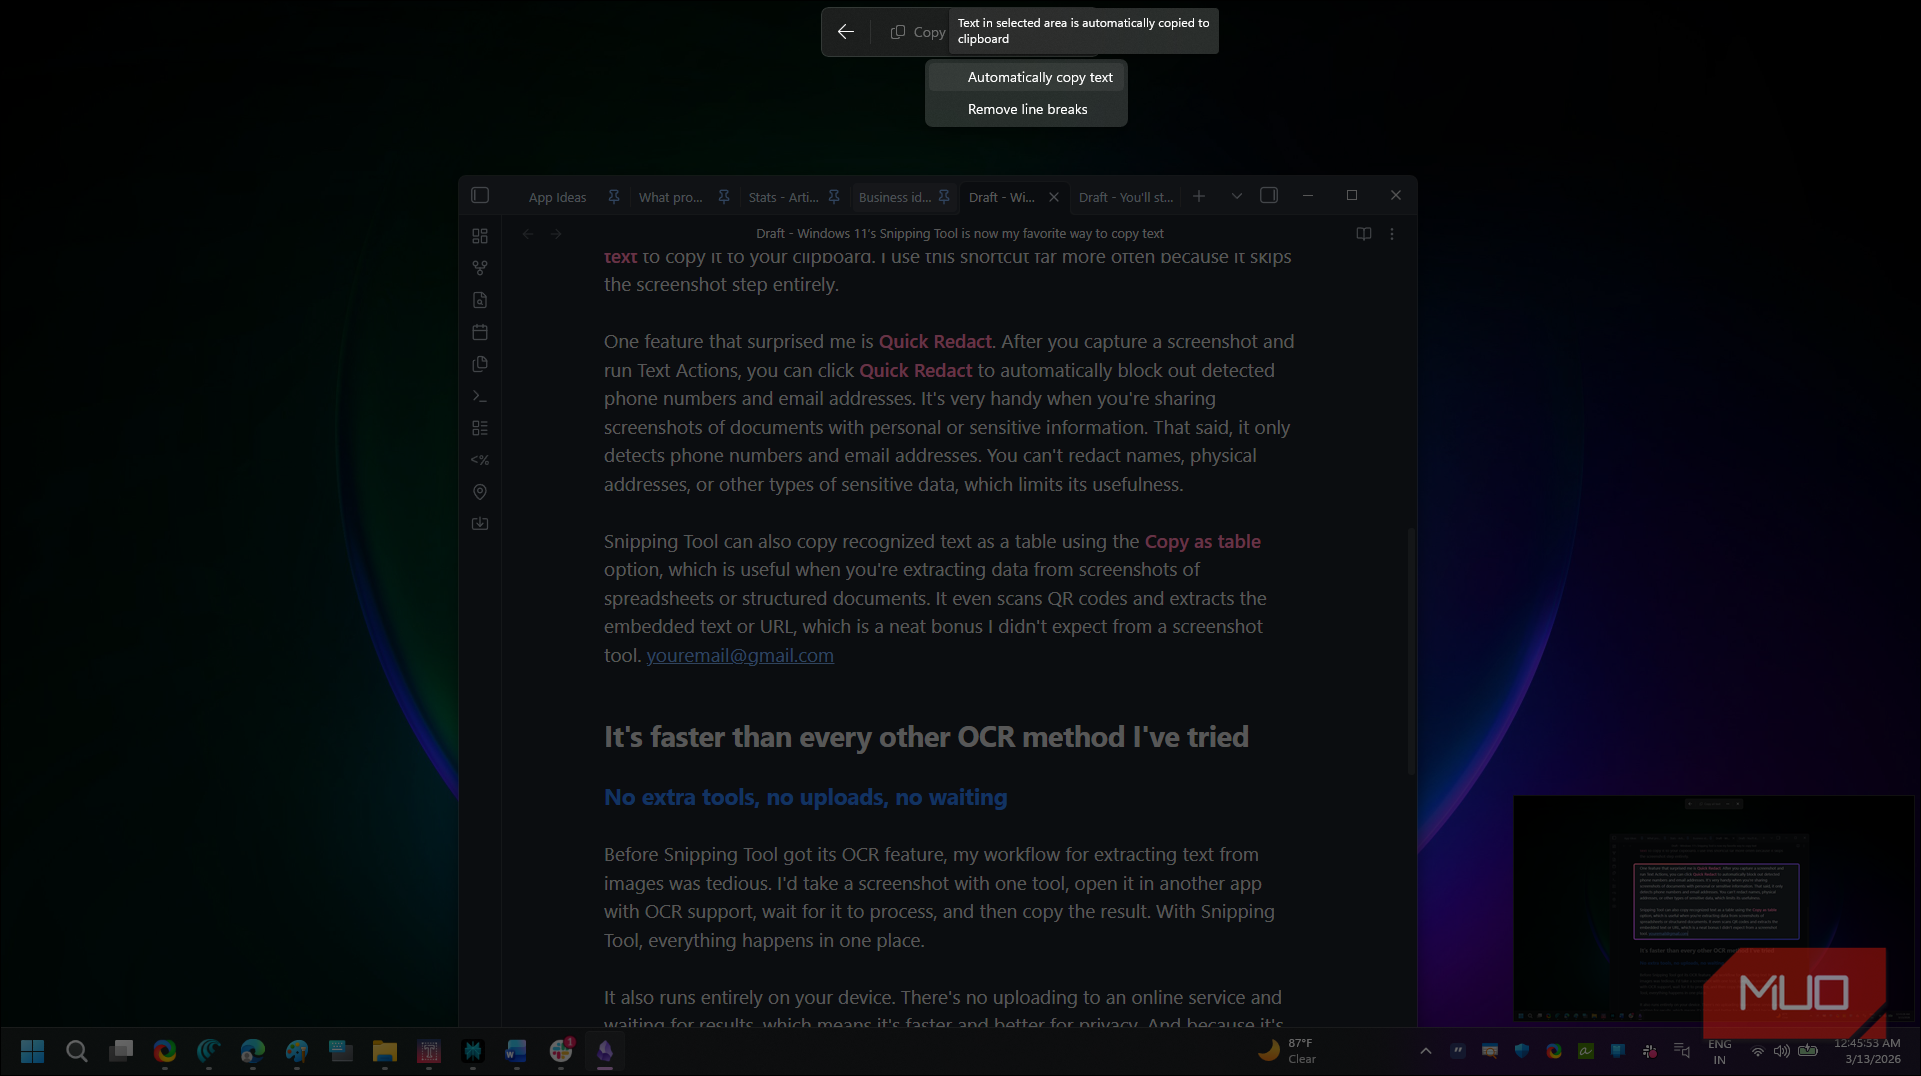Click the Obsidian note vertical scrollbar
The width and height of the screenshot is (1921, 1076).
point(1411,650)
